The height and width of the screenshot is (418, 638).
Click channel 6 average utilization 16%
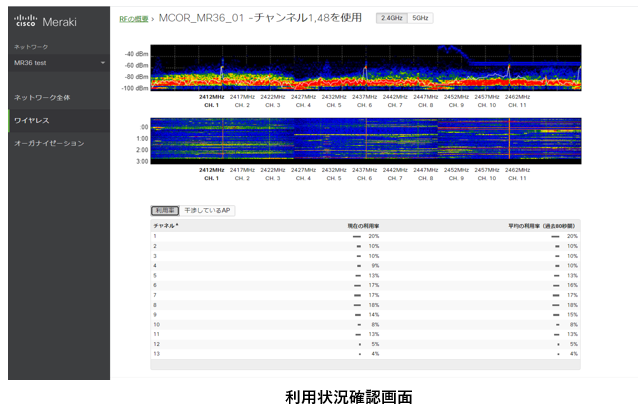coord(572,285)
